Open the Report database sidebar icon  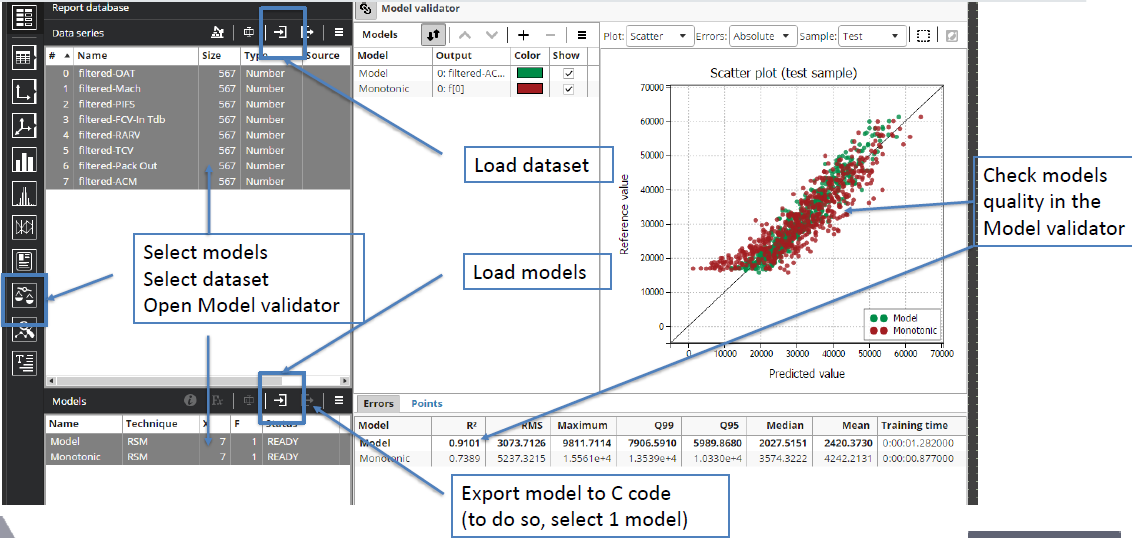[25, 16]
